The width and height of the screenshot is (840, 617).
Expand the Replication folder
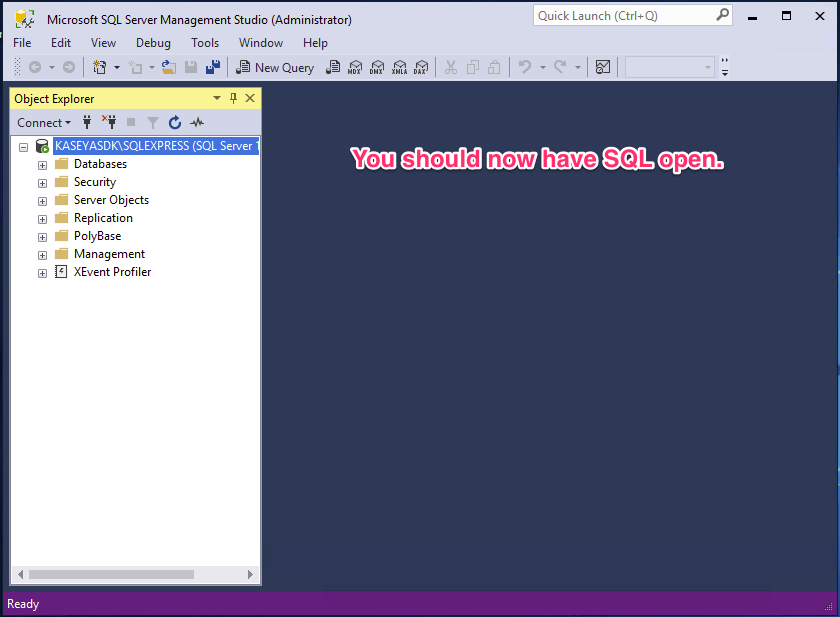tap(42, 219)
